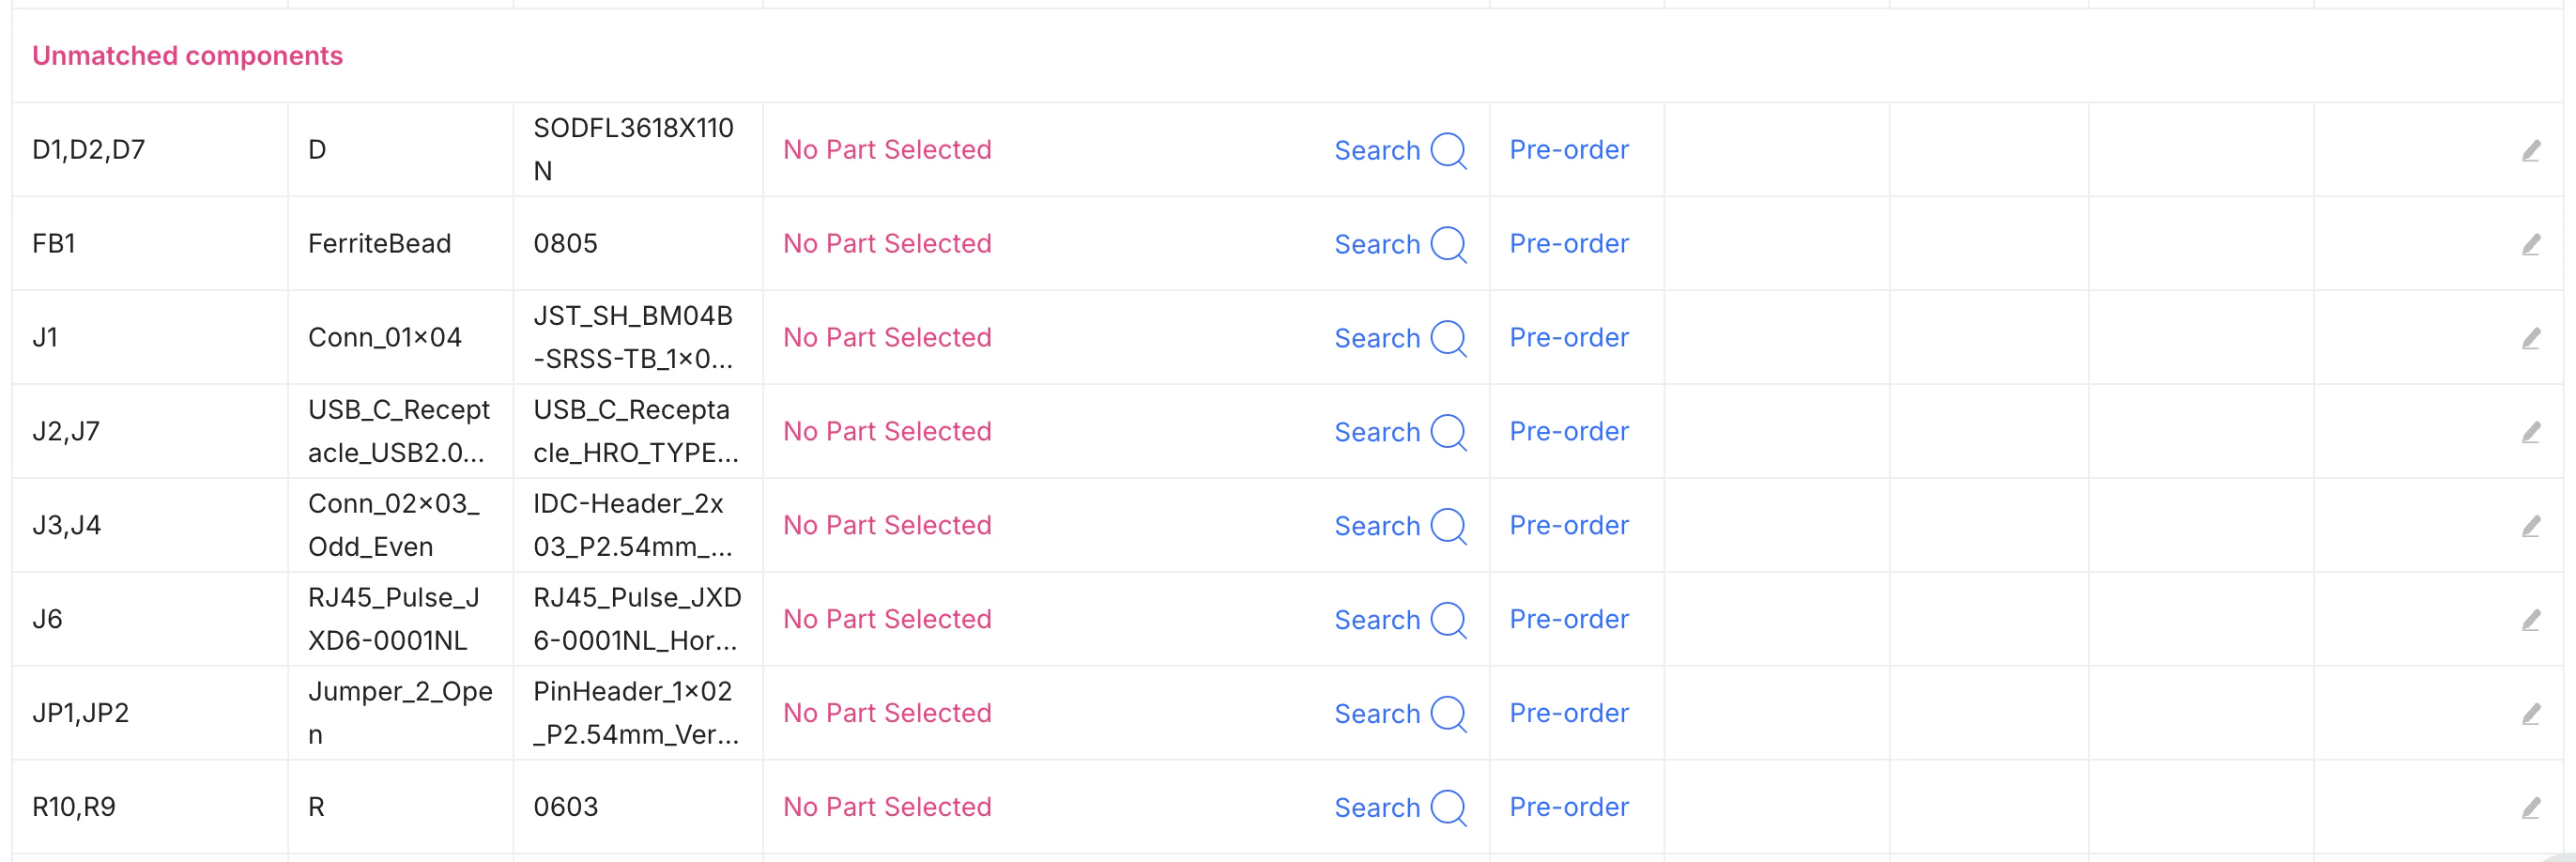This screenshot has height=862, width=2576.
Task: Edit the J6 RJ45 row via pencil icon
Action: 2530,621
